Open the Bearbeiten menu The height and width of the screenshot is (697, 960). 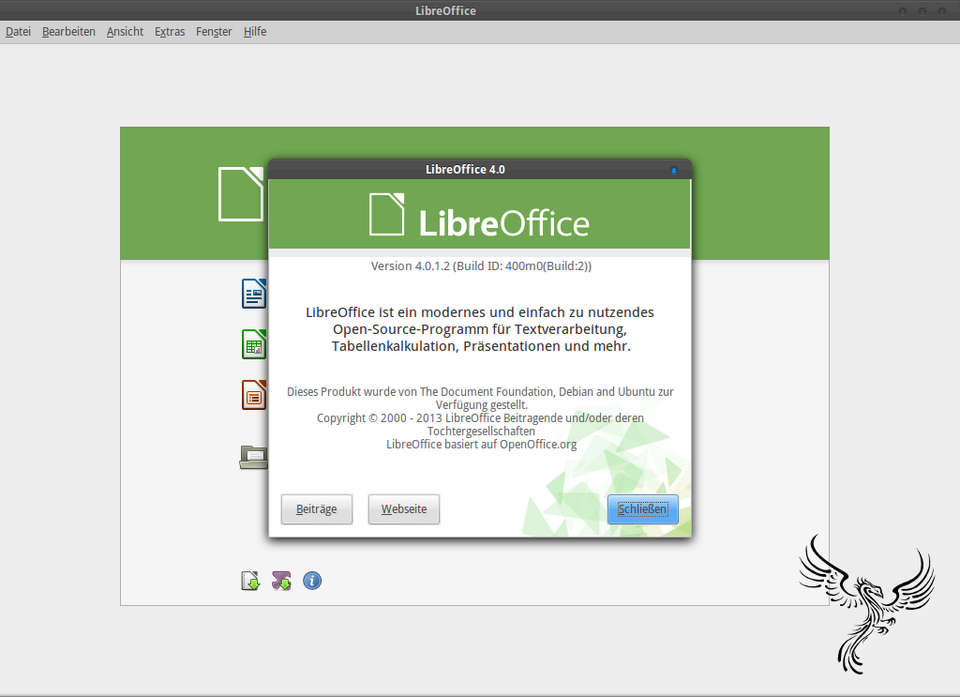point(69,32)
